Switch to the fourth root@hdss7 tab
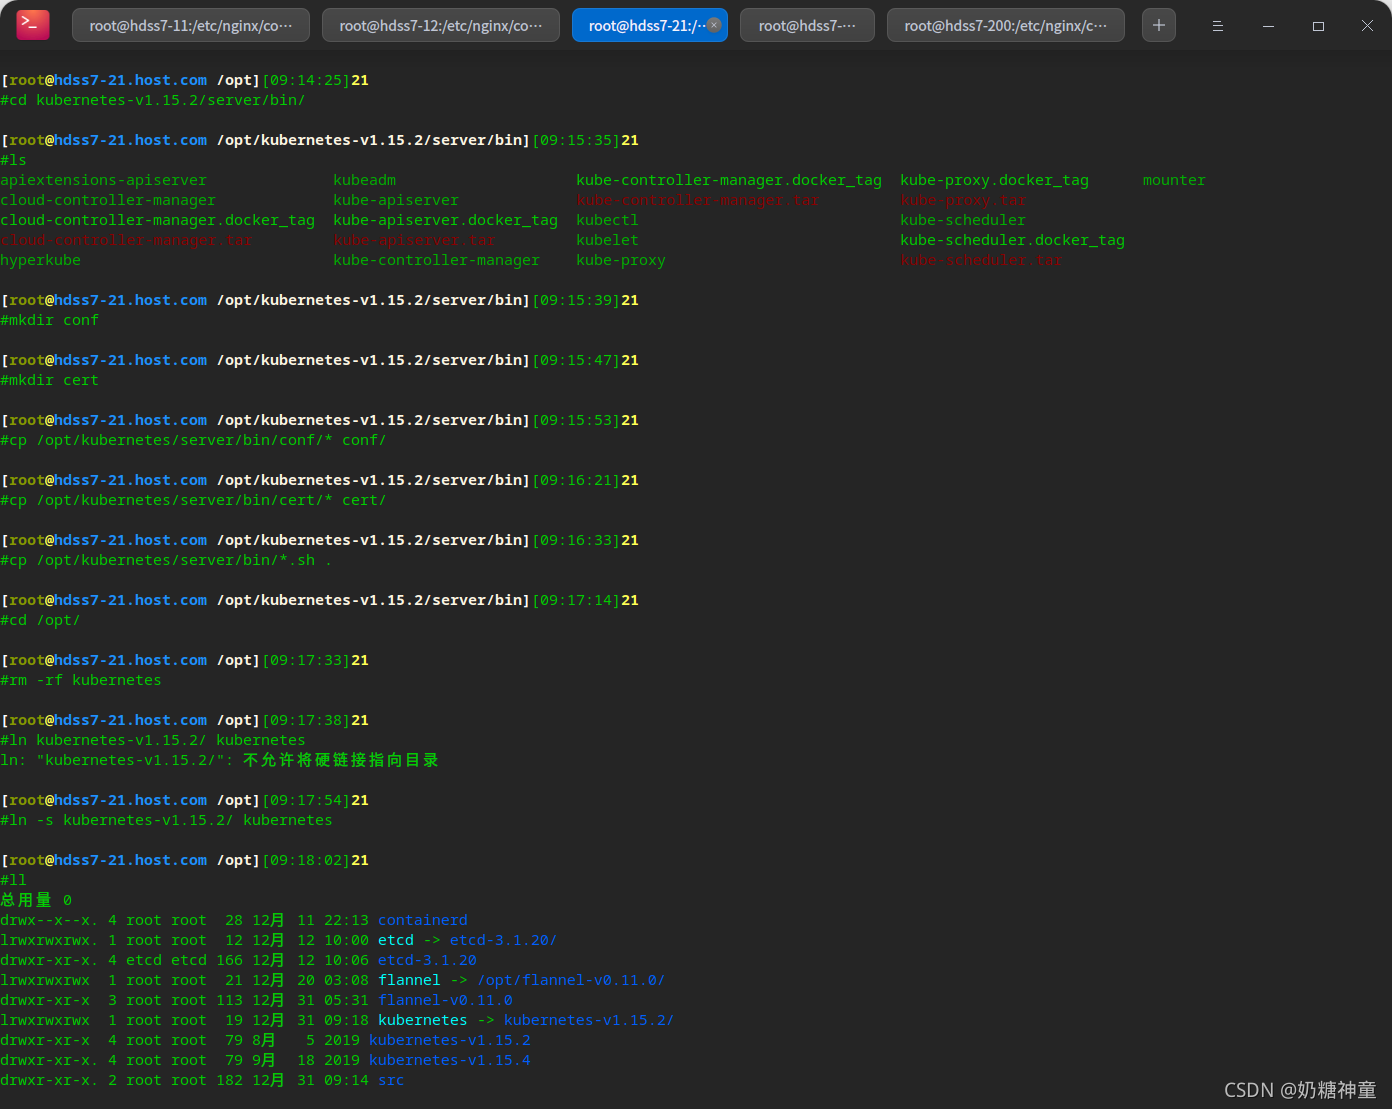1392x1109 pixels. tap(807, 25)
